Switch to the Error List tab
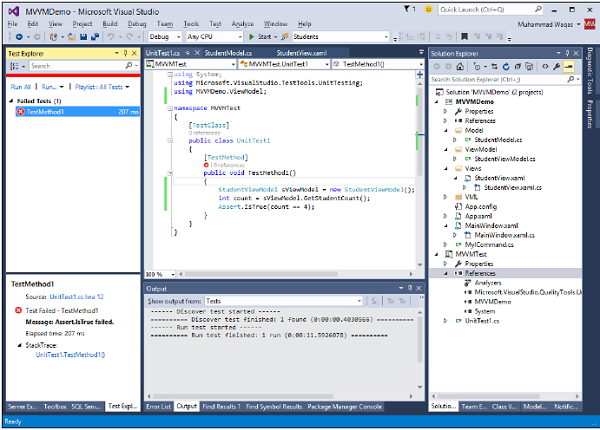 click(x=158, y=407)
